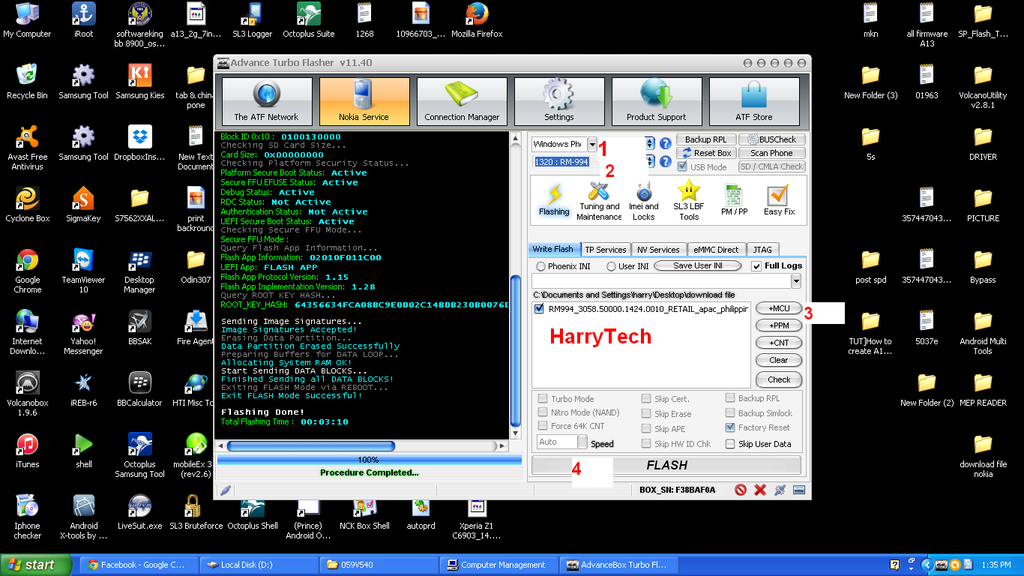1024x576 pixels.
Task: Click the Scan Phone button
Action: (x=771, y=153)
